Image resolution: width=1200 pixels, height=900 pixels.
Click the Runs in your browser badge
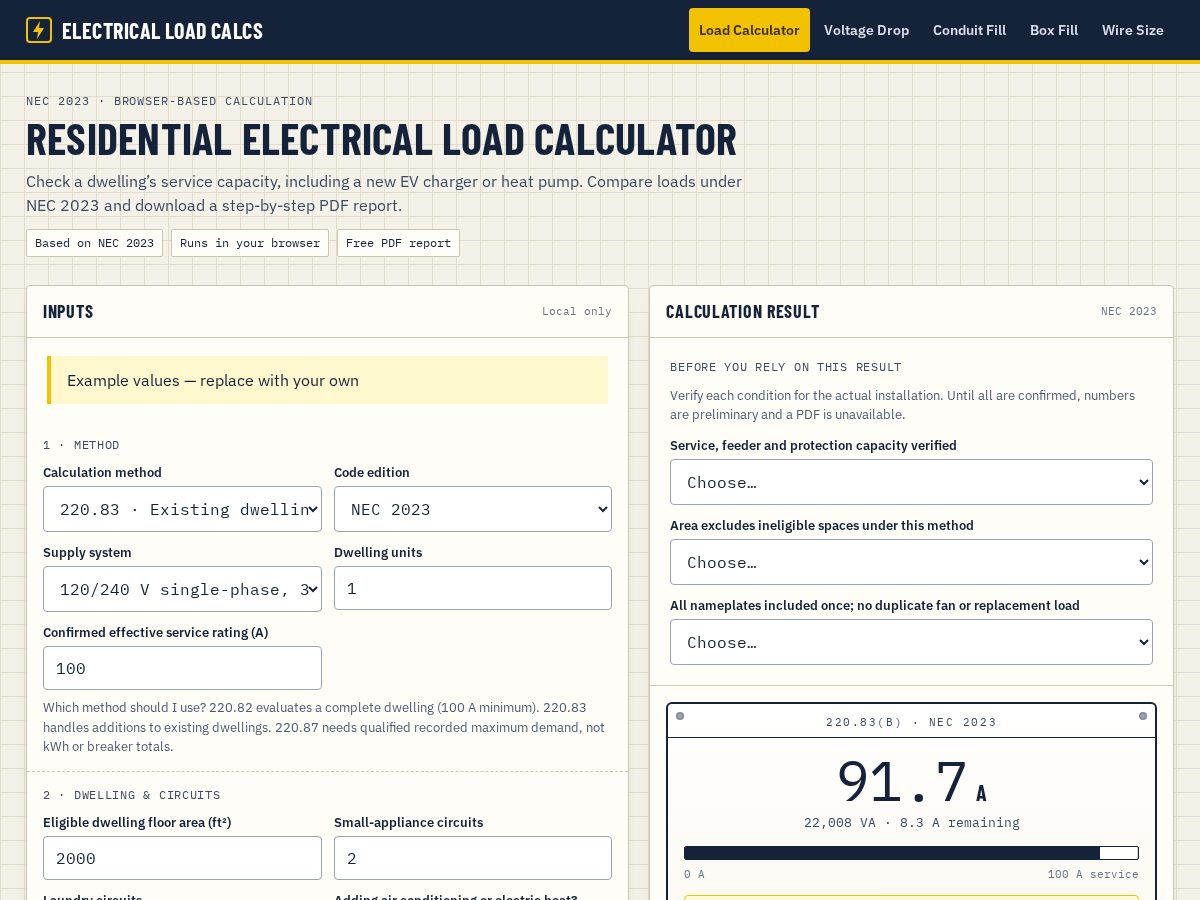(x=250, y=243)
